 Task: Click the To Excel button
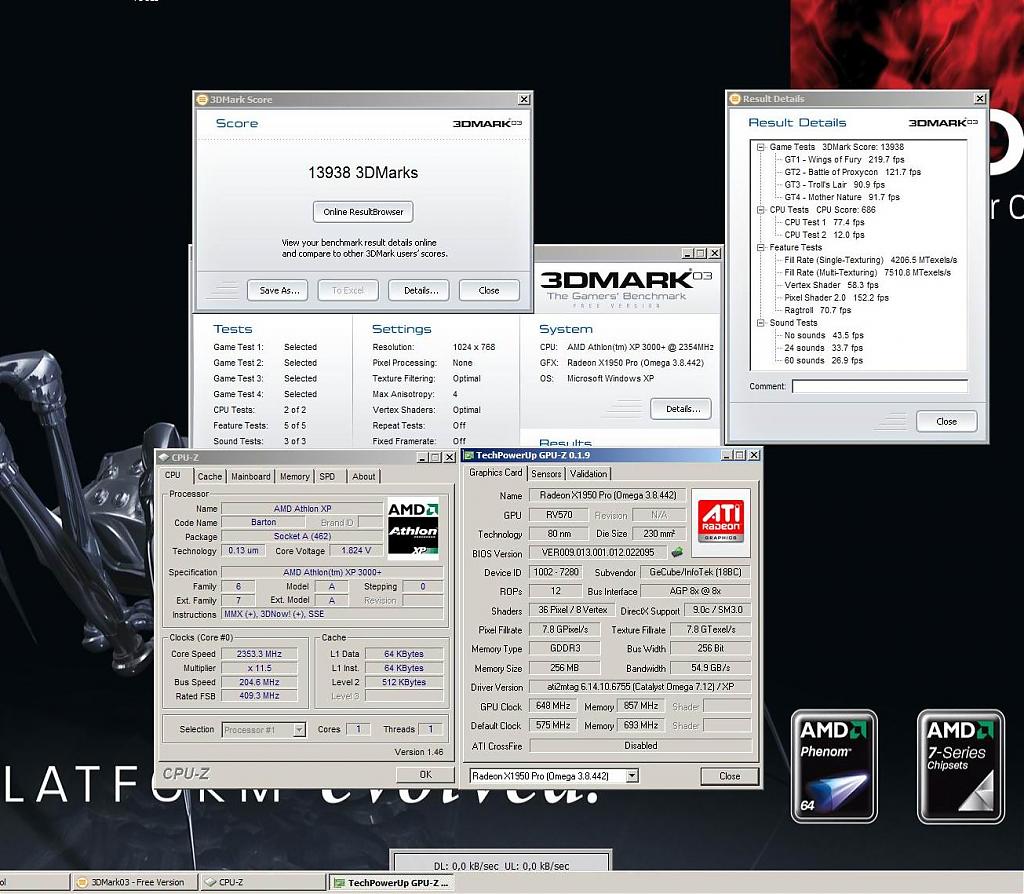(x=347, y=290)
